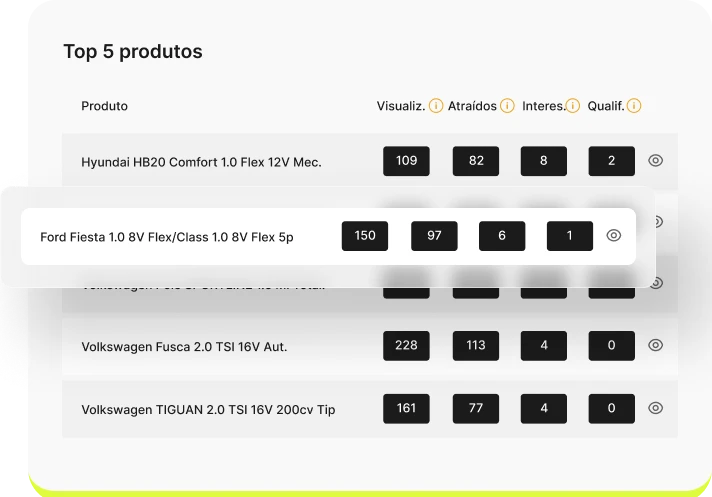This screenshot has height=497, width=712.
Task: Click the 2 qualified badge for Hyundai
Action: 611,161
